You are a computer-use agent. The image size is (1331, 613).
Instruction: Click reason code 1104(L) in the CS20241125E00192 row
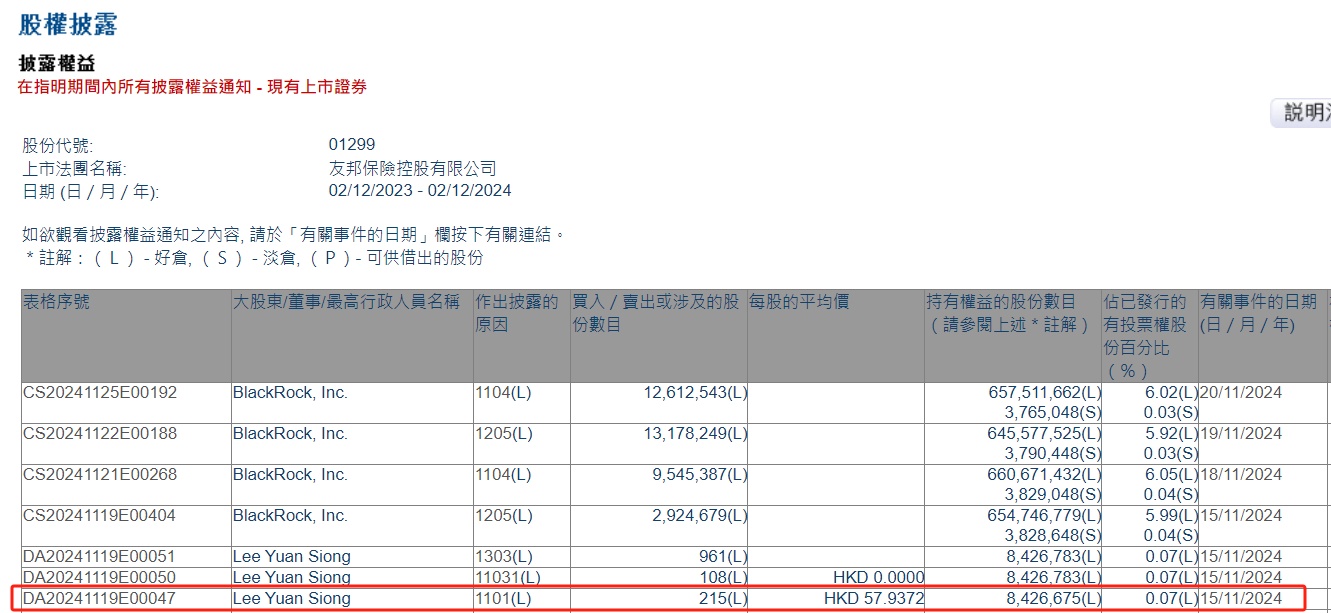click(503, 393)
